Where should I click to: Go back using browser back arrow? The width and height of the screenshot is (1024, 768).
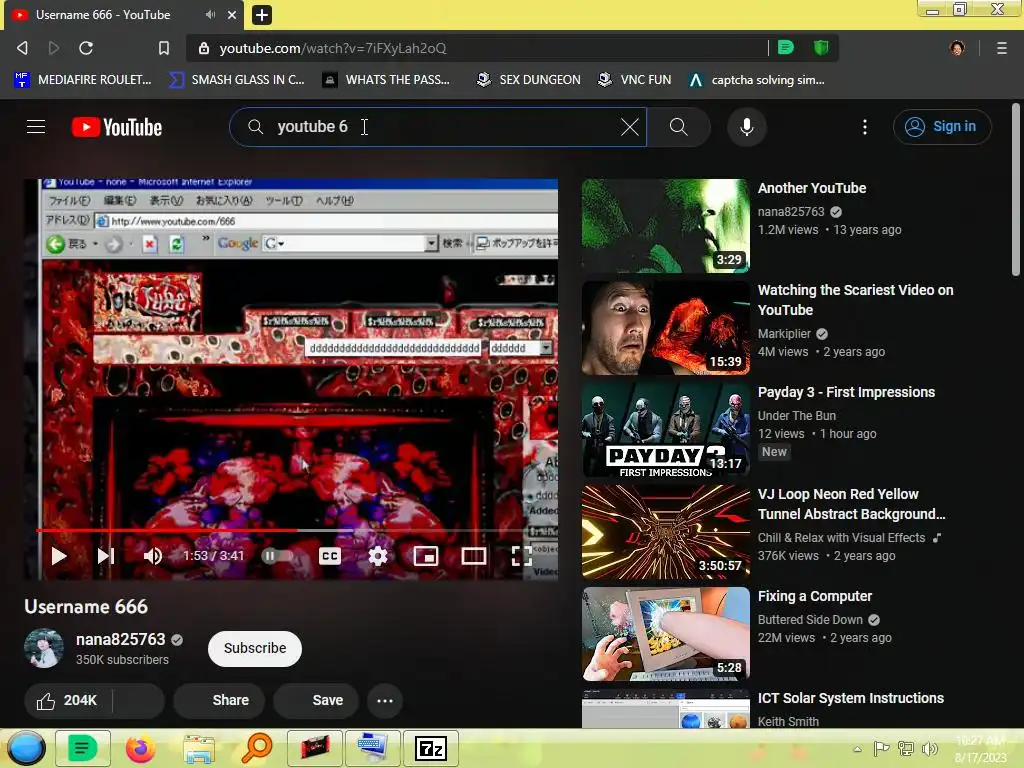22,48
